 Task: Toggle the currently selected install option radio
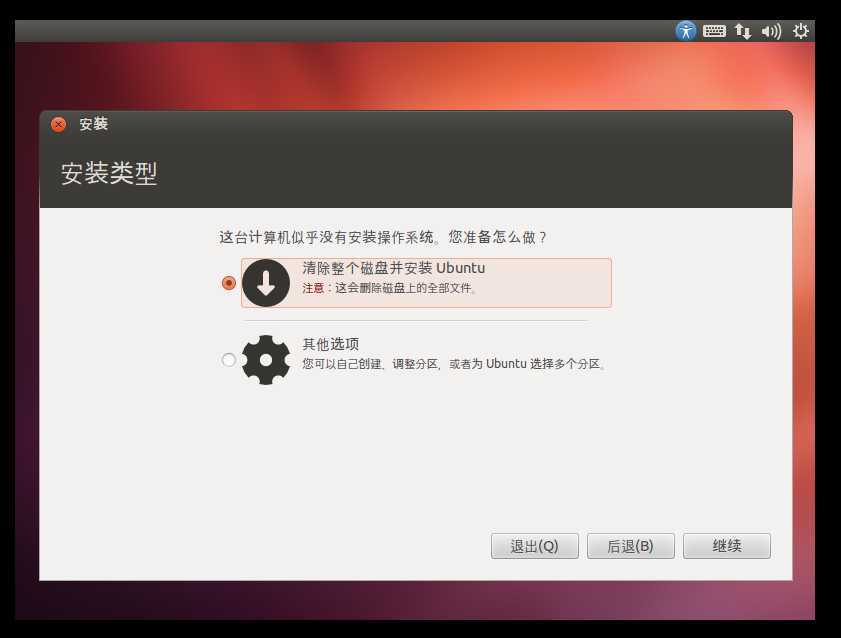pos(228,283)
